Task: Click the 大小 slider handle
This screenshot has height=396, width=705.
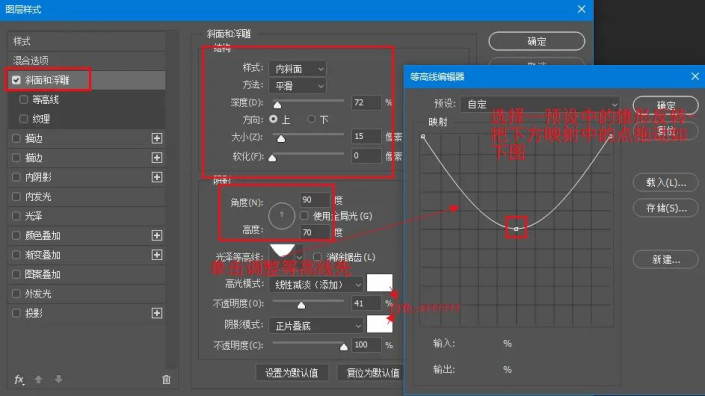Action: point(281,138)
